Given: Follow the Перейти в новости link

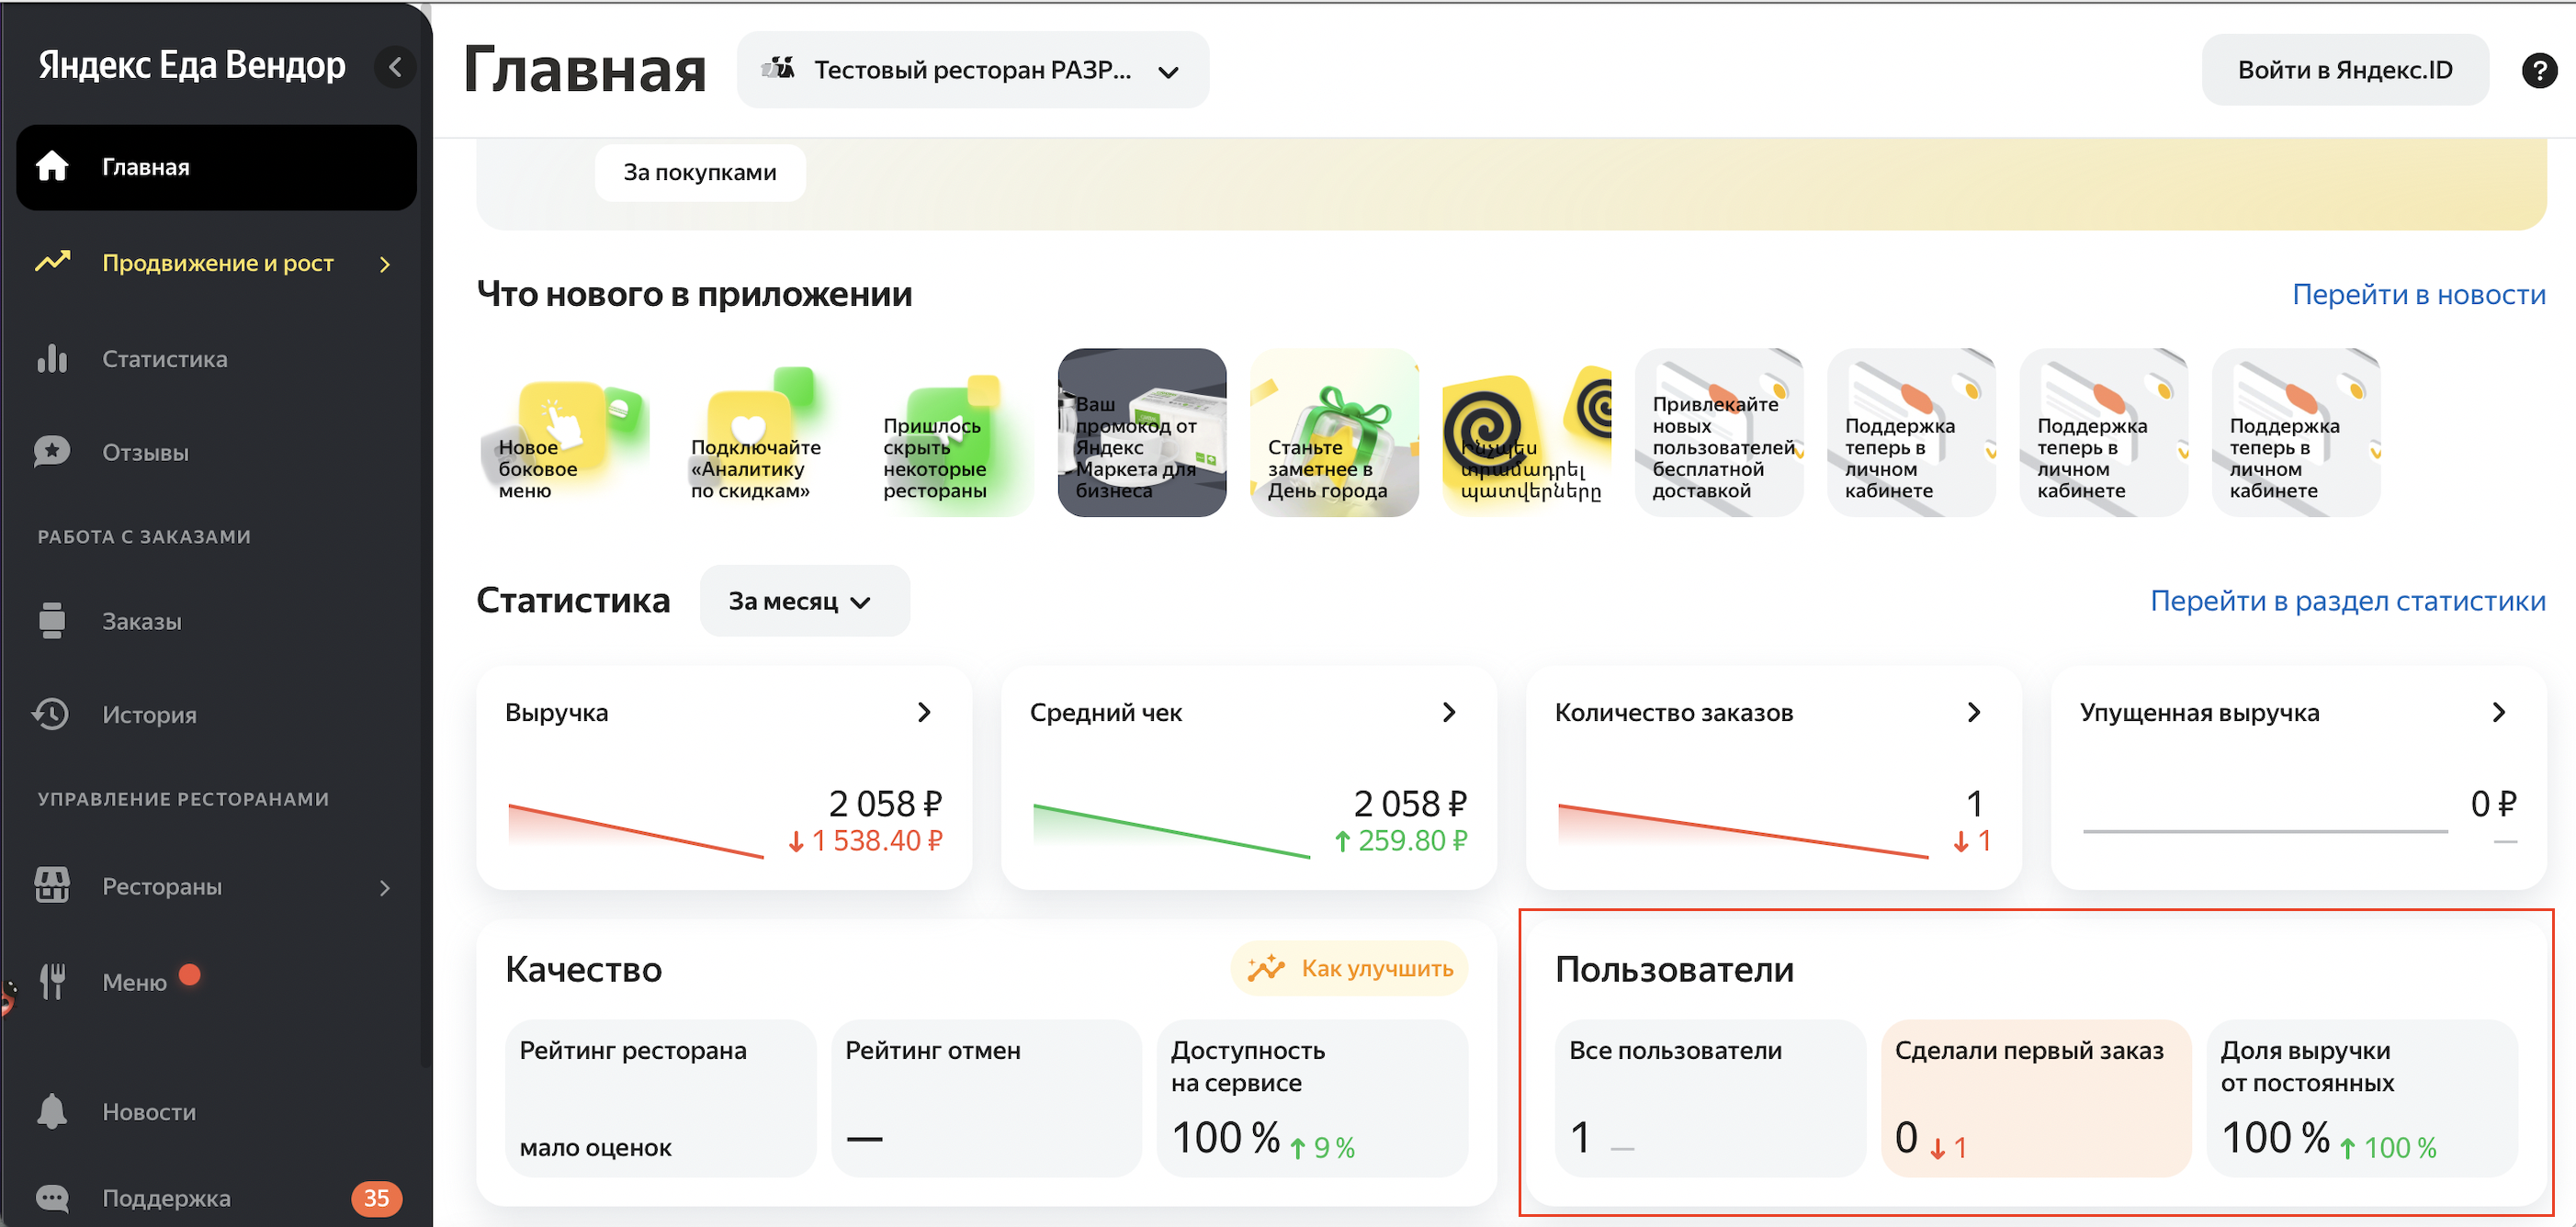Looking at the screenshot, I should [x=2419, y=294].
